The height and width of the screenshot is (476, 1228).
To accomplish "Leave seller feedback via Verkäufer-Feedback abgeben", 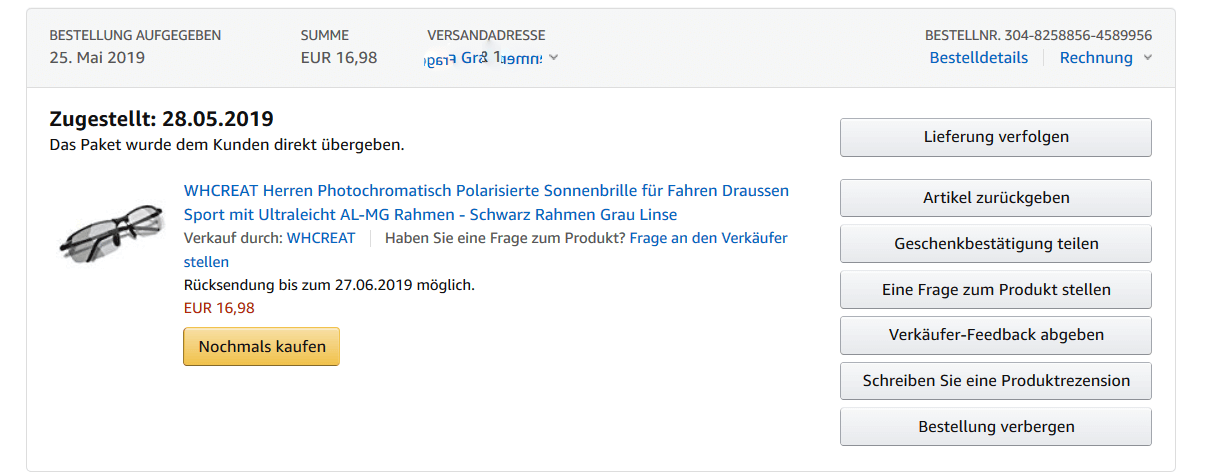I will tap(995, 335).
